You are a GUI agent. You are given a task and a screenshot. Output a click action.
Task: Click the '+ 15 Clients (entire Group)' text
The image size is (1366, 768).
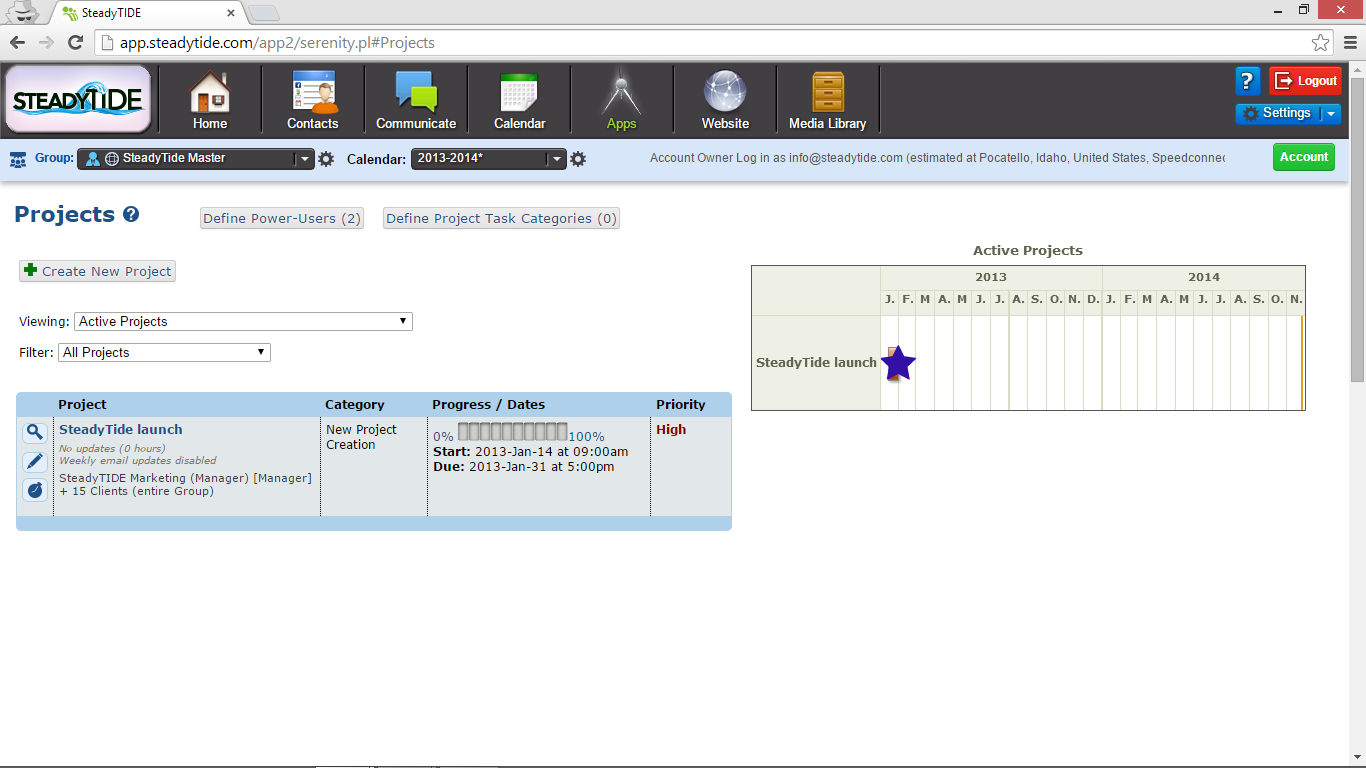pyautogui.click(x=136, y=491)
